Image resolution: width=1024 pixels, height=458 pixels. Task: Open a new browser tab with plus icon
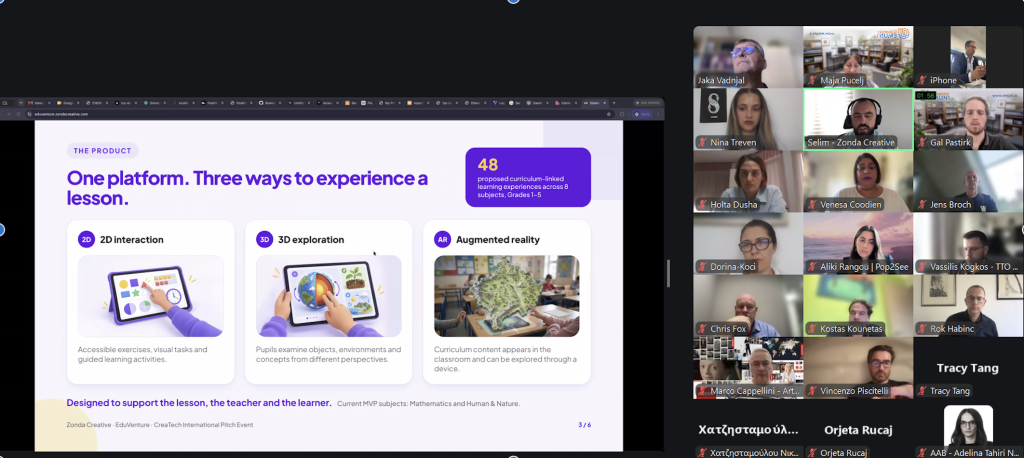[613, 103]
